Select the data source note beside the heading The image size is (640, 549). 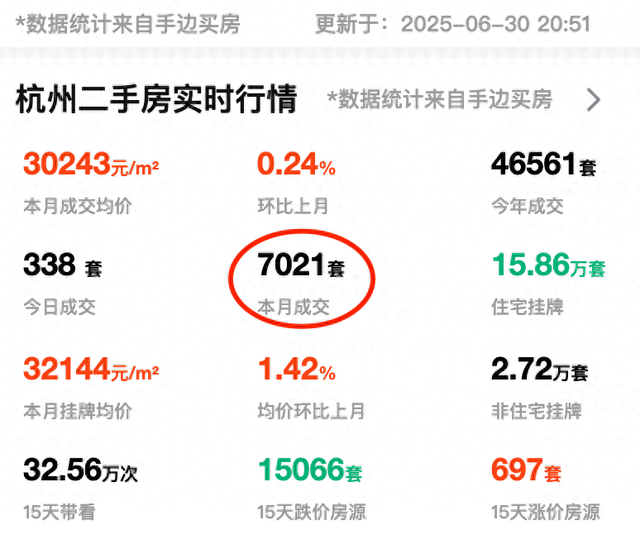[x=440, y=100]
